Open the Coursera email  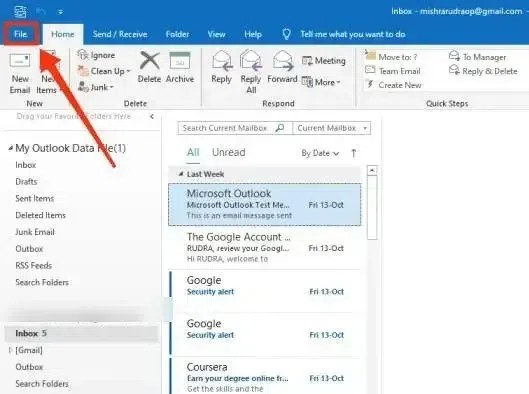coord(264,376)
